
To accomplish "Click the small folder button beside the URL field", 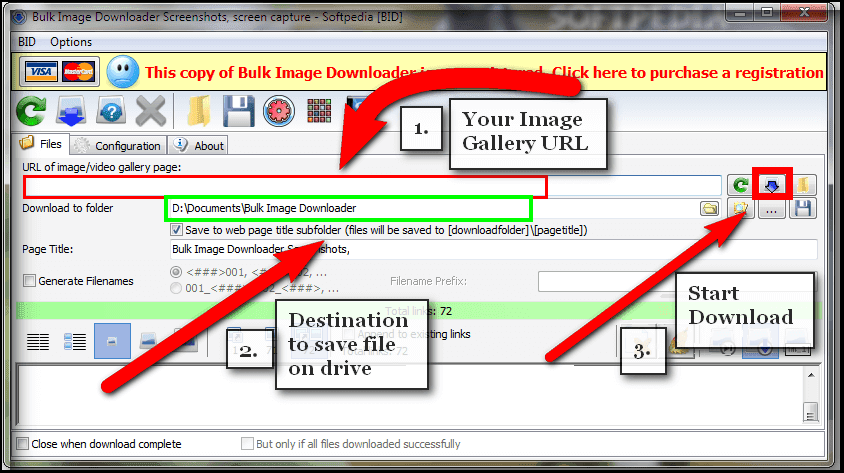I will pos(803,185).
